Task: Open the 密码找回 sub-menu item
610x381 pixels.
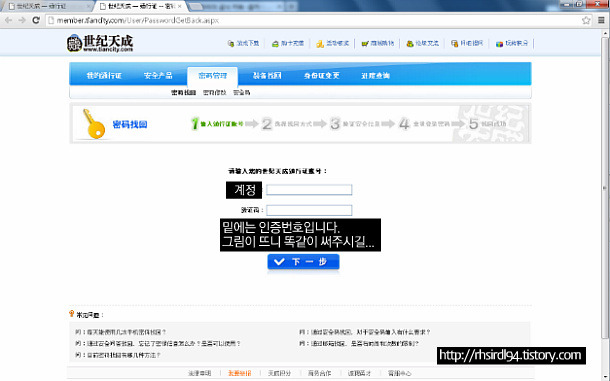Action: click(x=184, y=93)
